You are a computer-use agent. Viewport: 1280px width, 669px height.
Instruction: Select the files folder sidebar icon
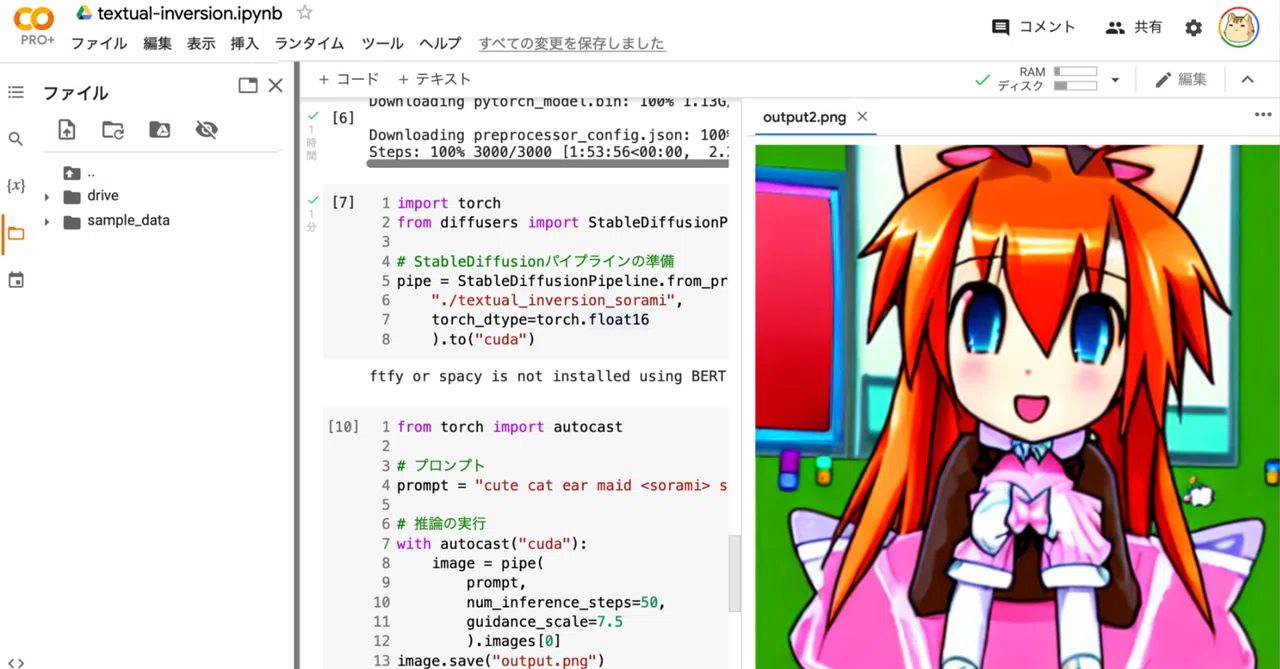[x=16, y=233]
